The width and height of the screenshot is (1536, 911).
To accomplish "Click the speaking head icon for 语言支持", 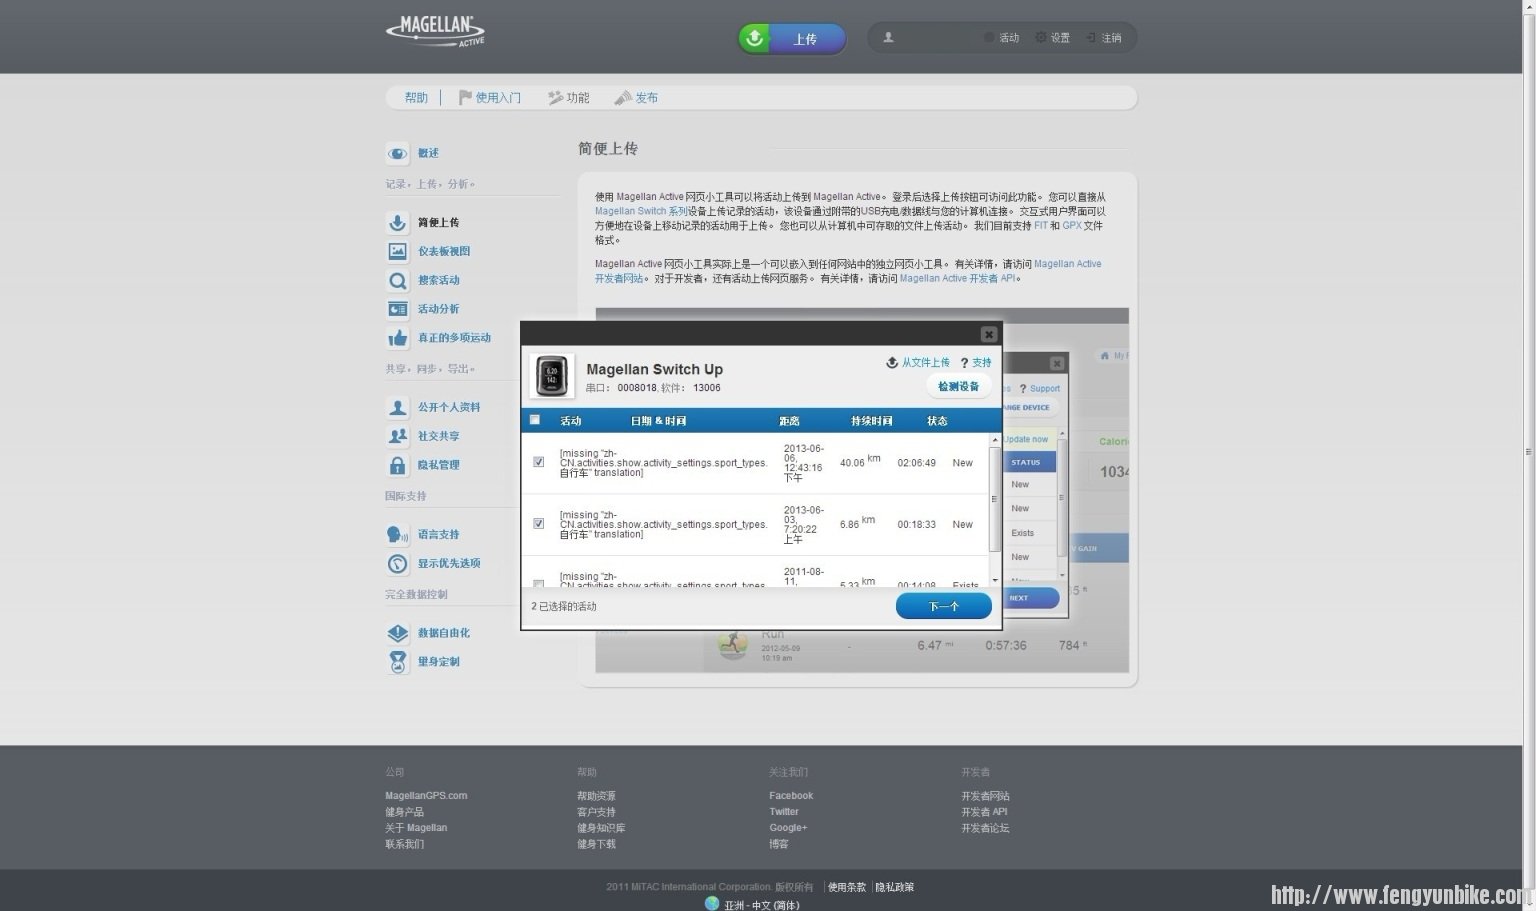I will click(398, 535).
